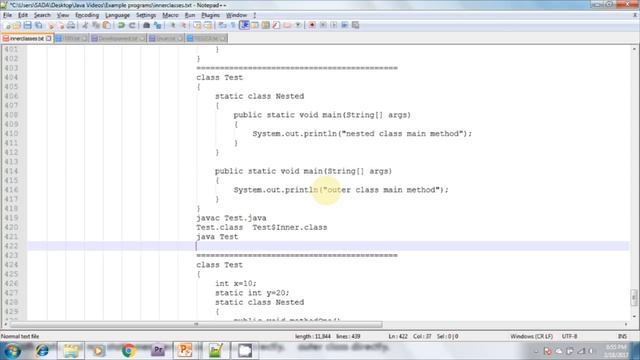Viewport: 640px width, 360px height.
Task: Select the innerclasses.txt tab
Action: [x=27, y=38]
